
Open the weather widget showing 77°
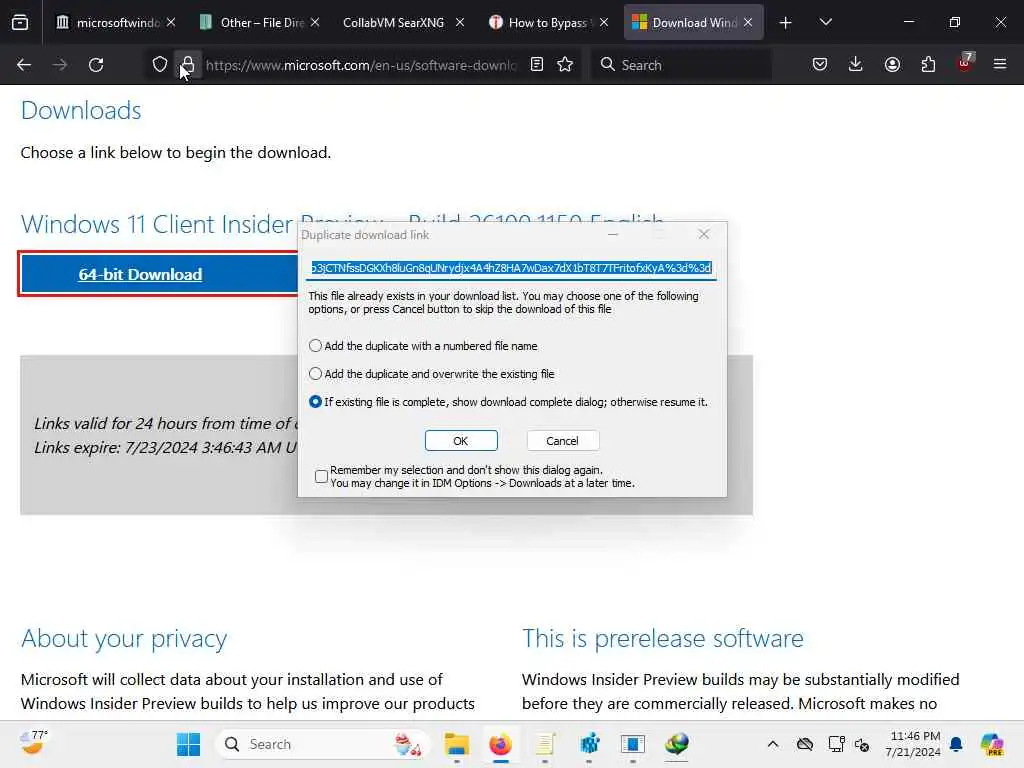33,743
